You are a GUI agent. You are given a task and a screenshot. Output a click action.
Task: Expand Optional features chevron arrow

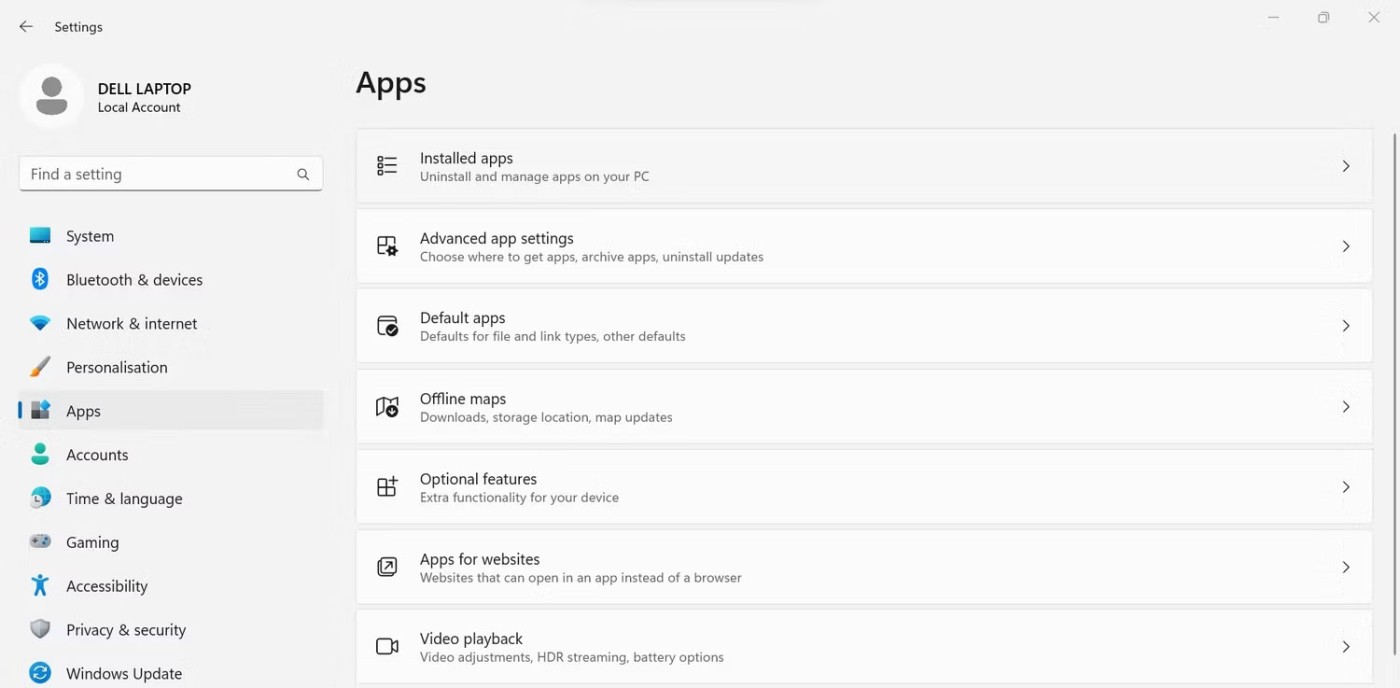click(x=1346, y=487)
